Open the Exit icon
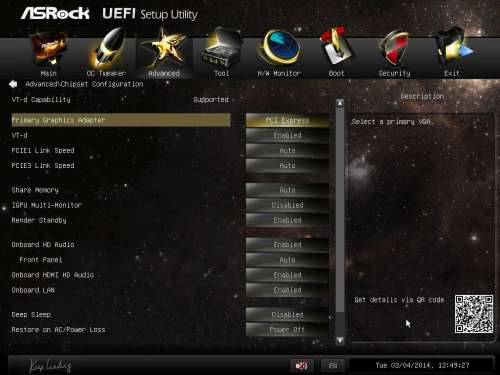Image resolution: width=500 pixels, height=375 pixels. tap(453, 47)
